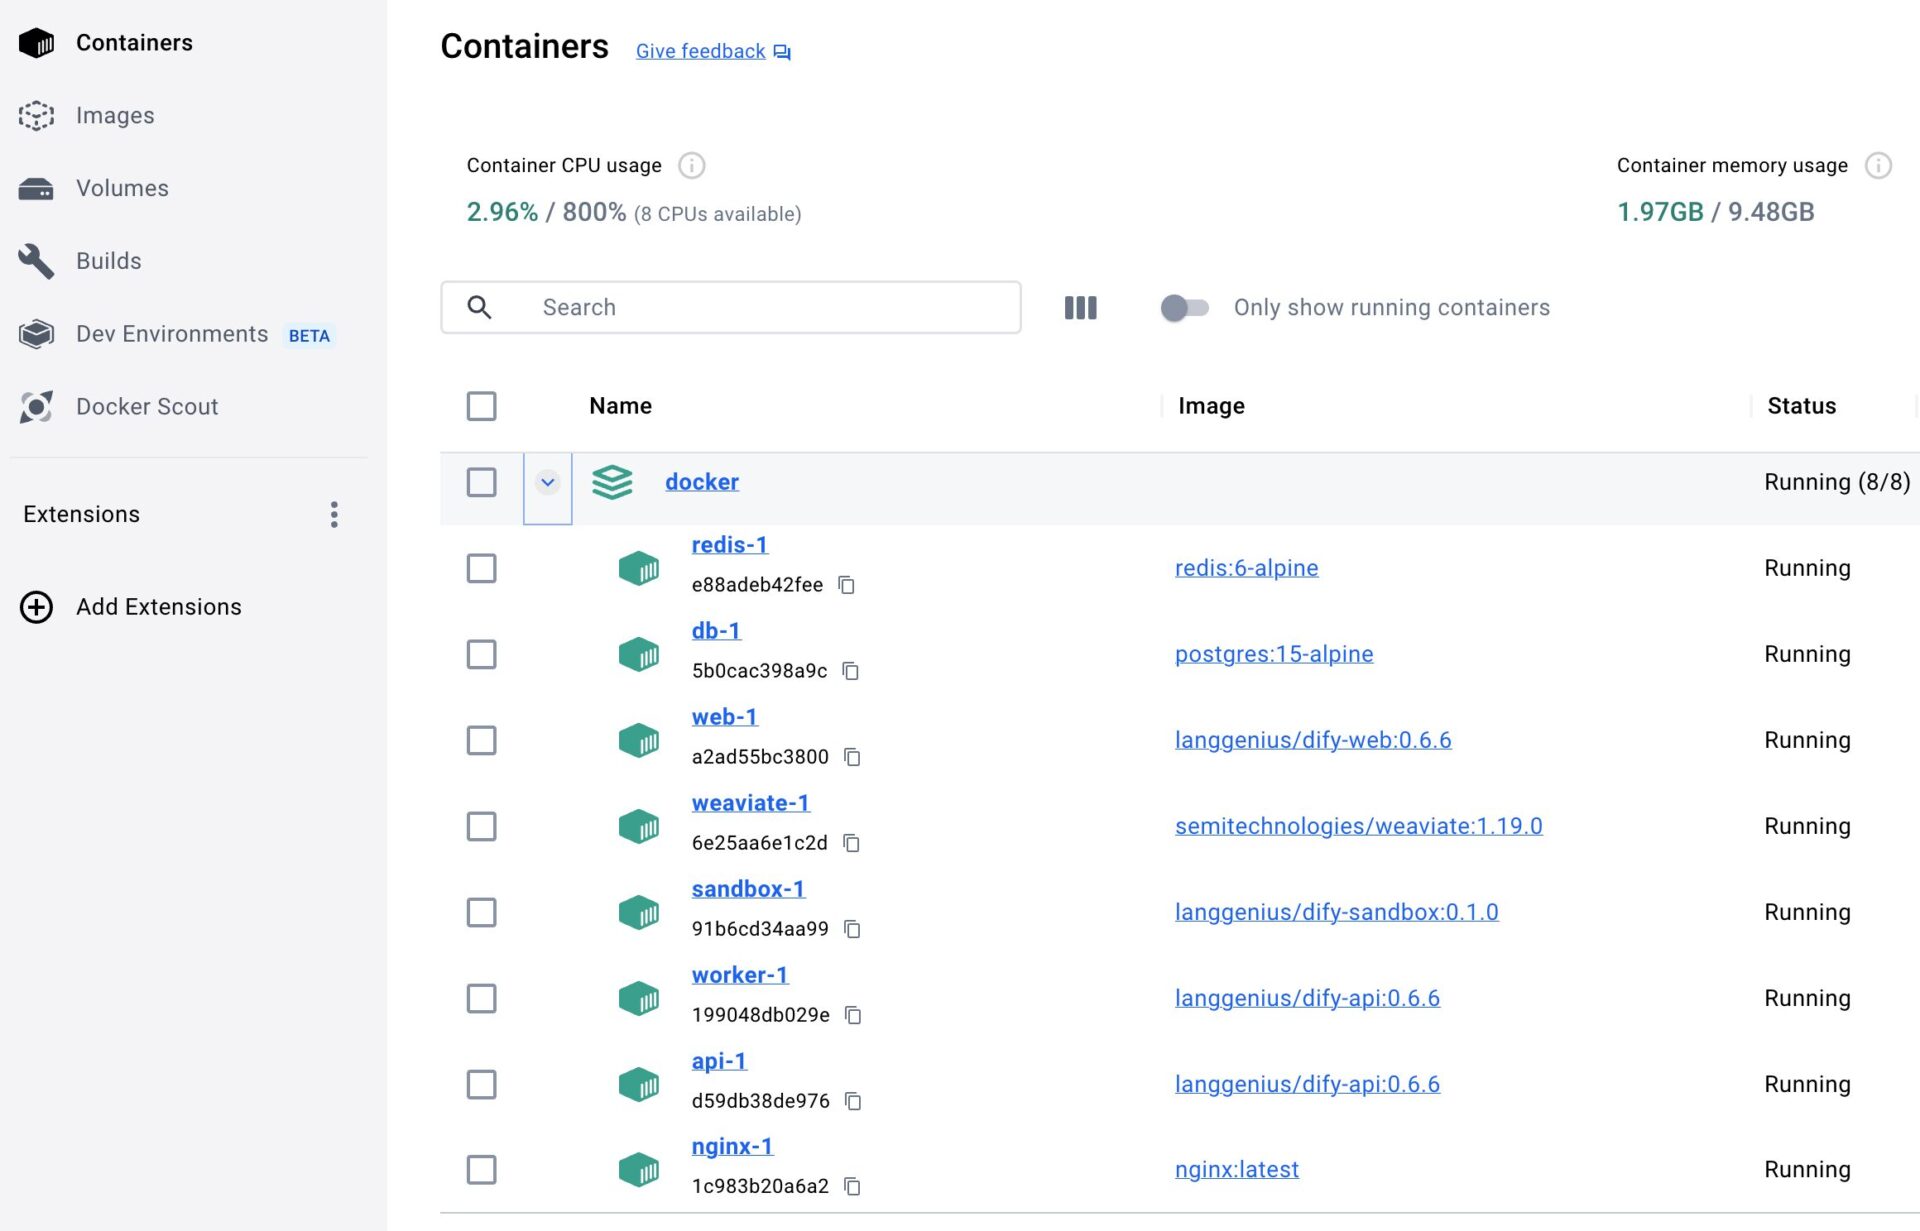
Task: Check the select-all header checkbox
Action: point(481,406)
